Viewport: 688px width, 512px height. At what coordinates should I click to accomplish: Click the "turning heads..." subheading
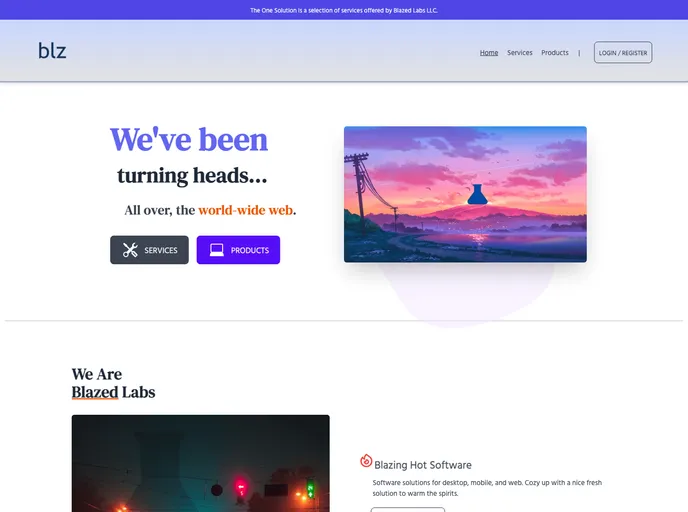coord(192,175)
